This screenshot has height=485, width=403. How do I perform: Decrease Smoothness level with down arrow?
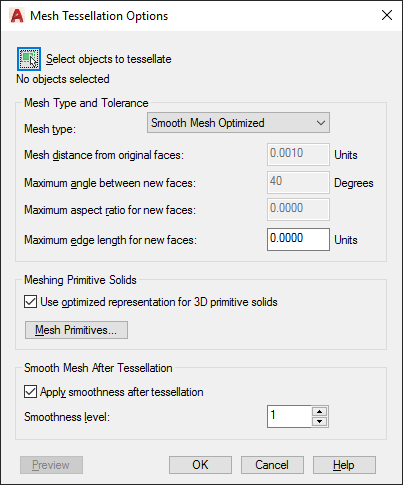pyautogui.click(x=320, y=422)
